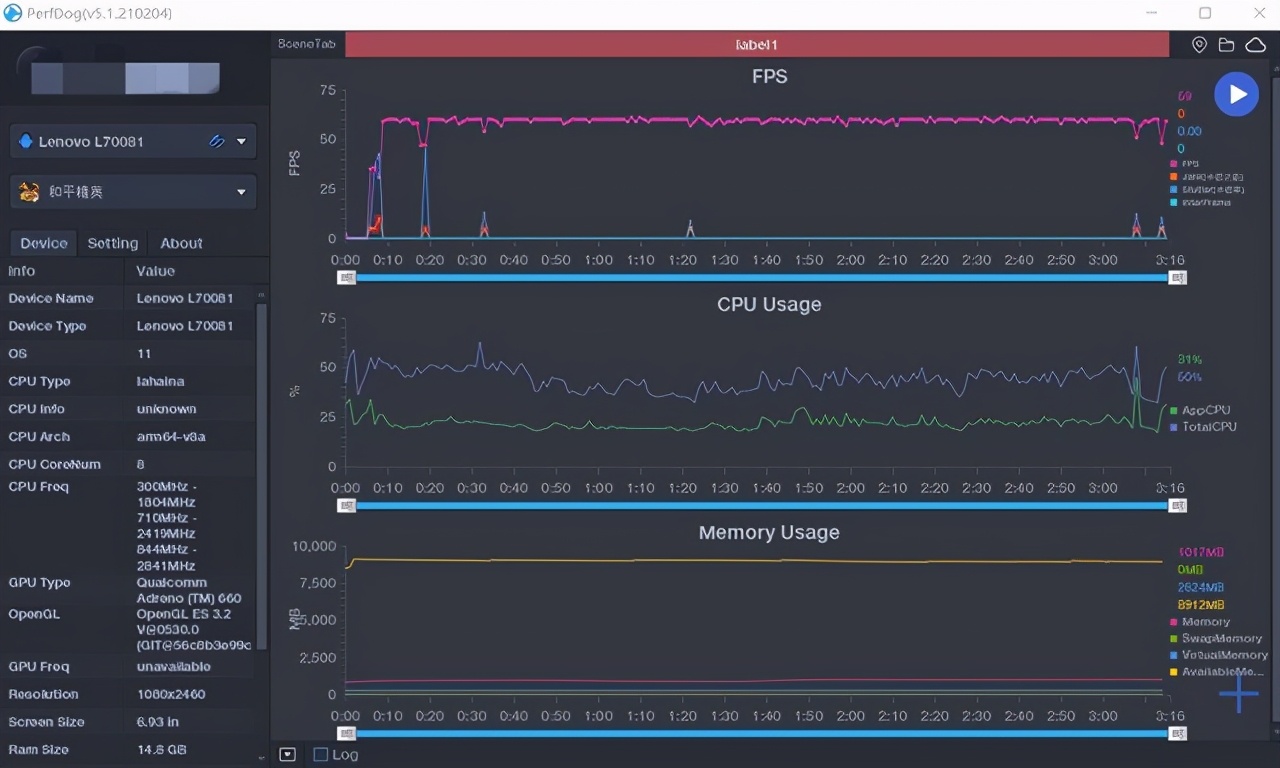
Task: Enable the Log checkbox
Action: pyautogui.click(x=321, y=755)
